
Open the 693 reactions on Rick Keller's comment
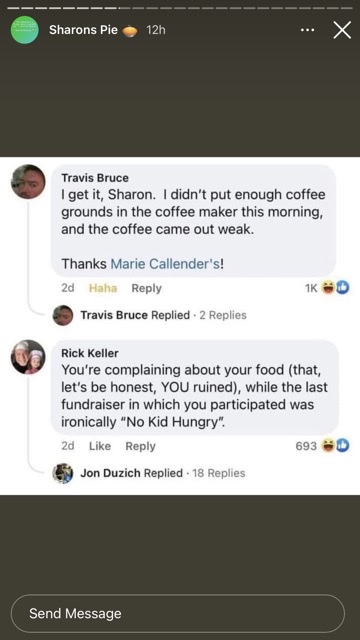pos(322,446)
